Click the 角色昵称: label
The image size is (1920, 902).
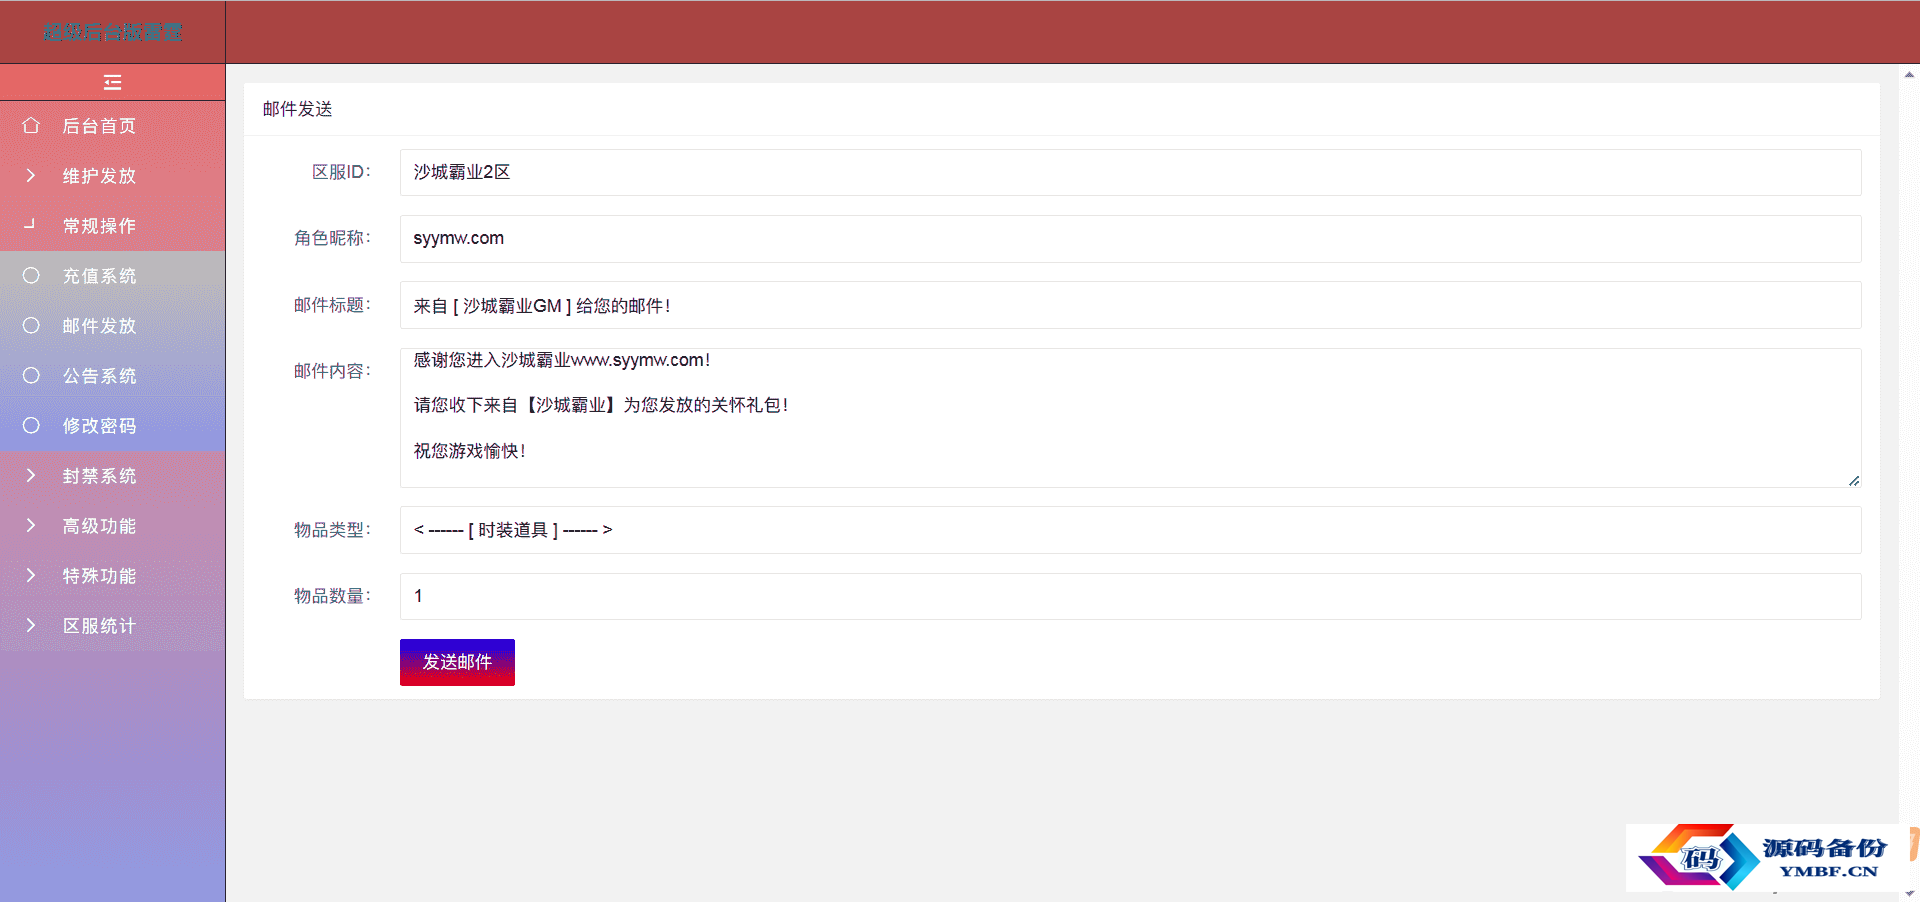point(332,238)
